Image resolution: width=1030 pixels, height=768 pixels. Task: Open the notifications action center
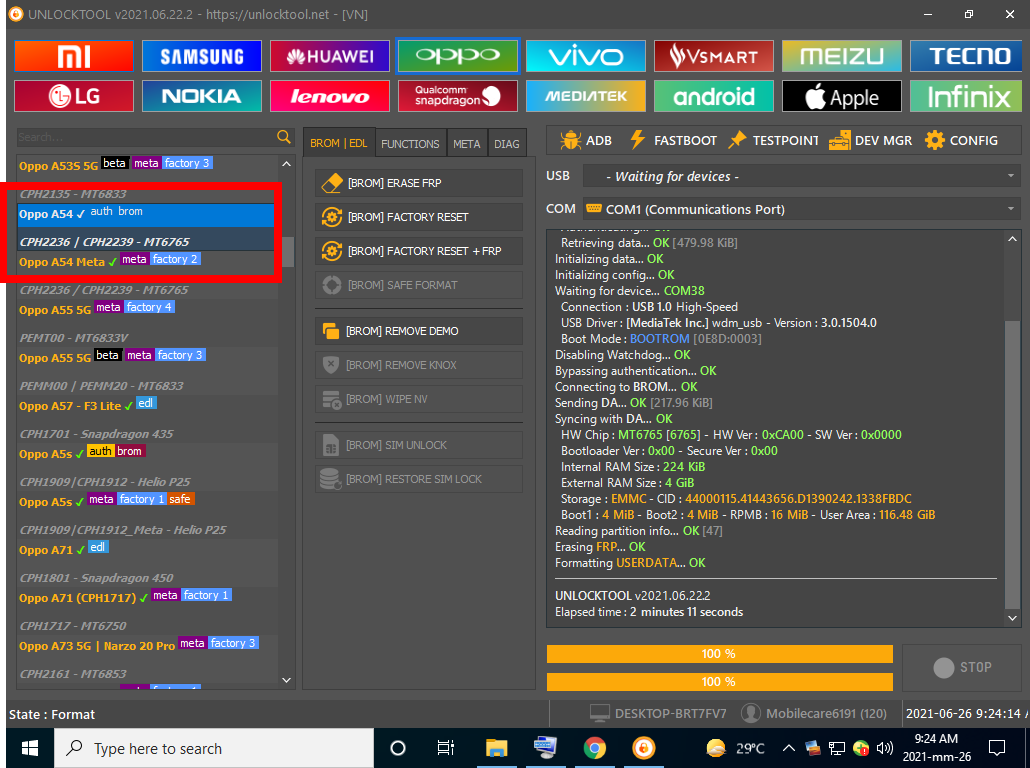(x=997, y=748)
